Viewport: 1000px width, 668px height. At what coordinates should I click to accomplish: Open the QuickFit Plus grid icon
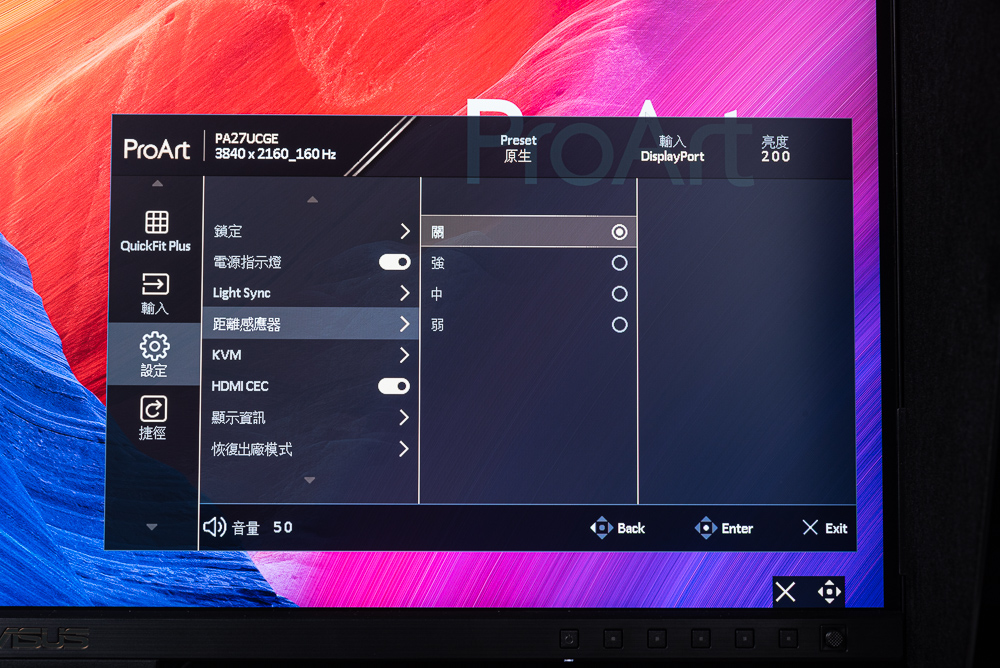coord(156,222)
